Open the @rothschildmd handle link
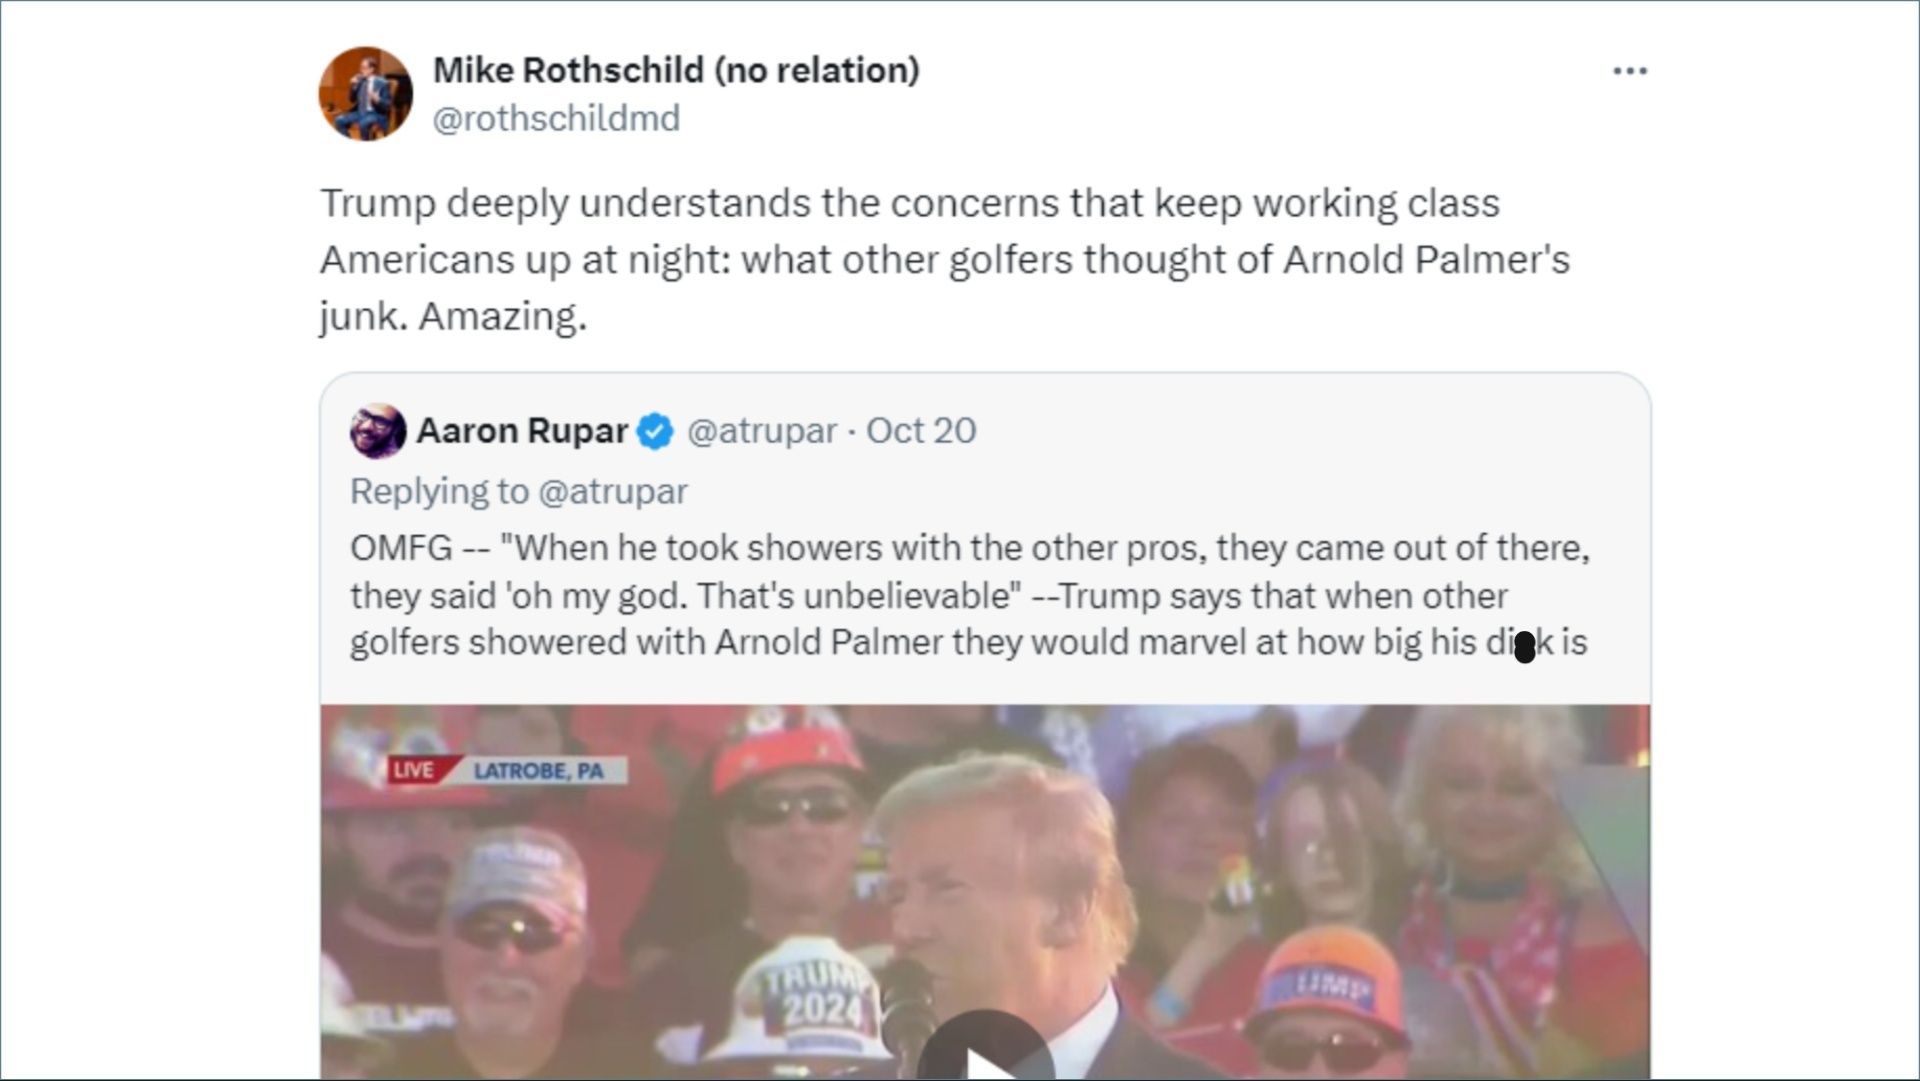The width and height of the screenshot is (1920, 1081). 556,118
